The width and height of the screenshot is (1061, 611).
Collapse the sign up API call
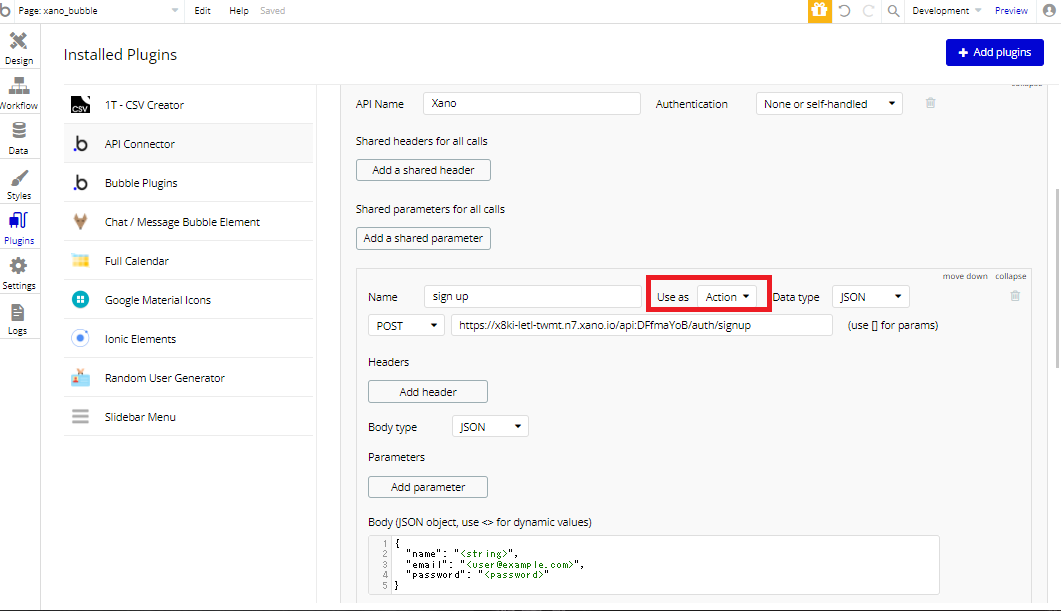pos(1010,276)
